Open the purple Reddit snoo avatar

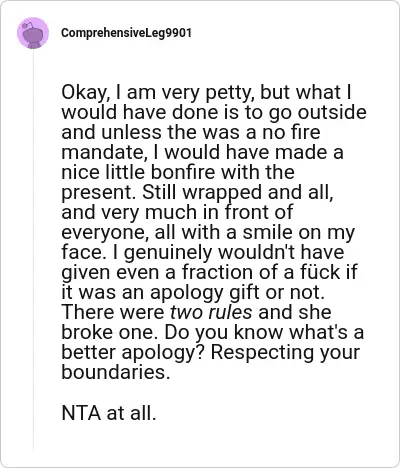[x=33, y=33]
